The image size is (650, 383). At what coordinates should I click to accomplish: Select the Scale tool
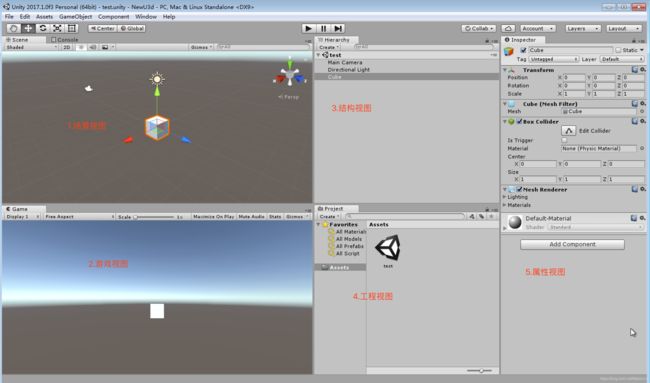57,28
